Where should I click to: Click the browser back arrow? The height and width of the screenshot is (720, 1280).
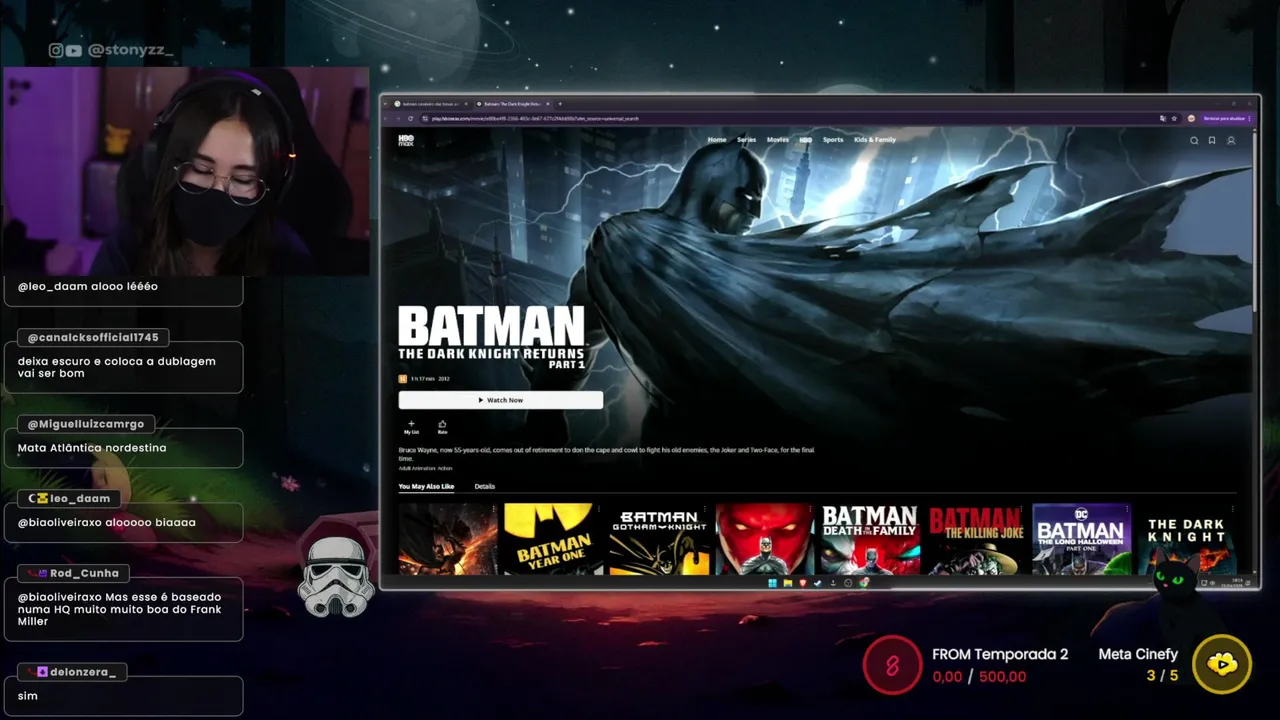pos(387,118)
